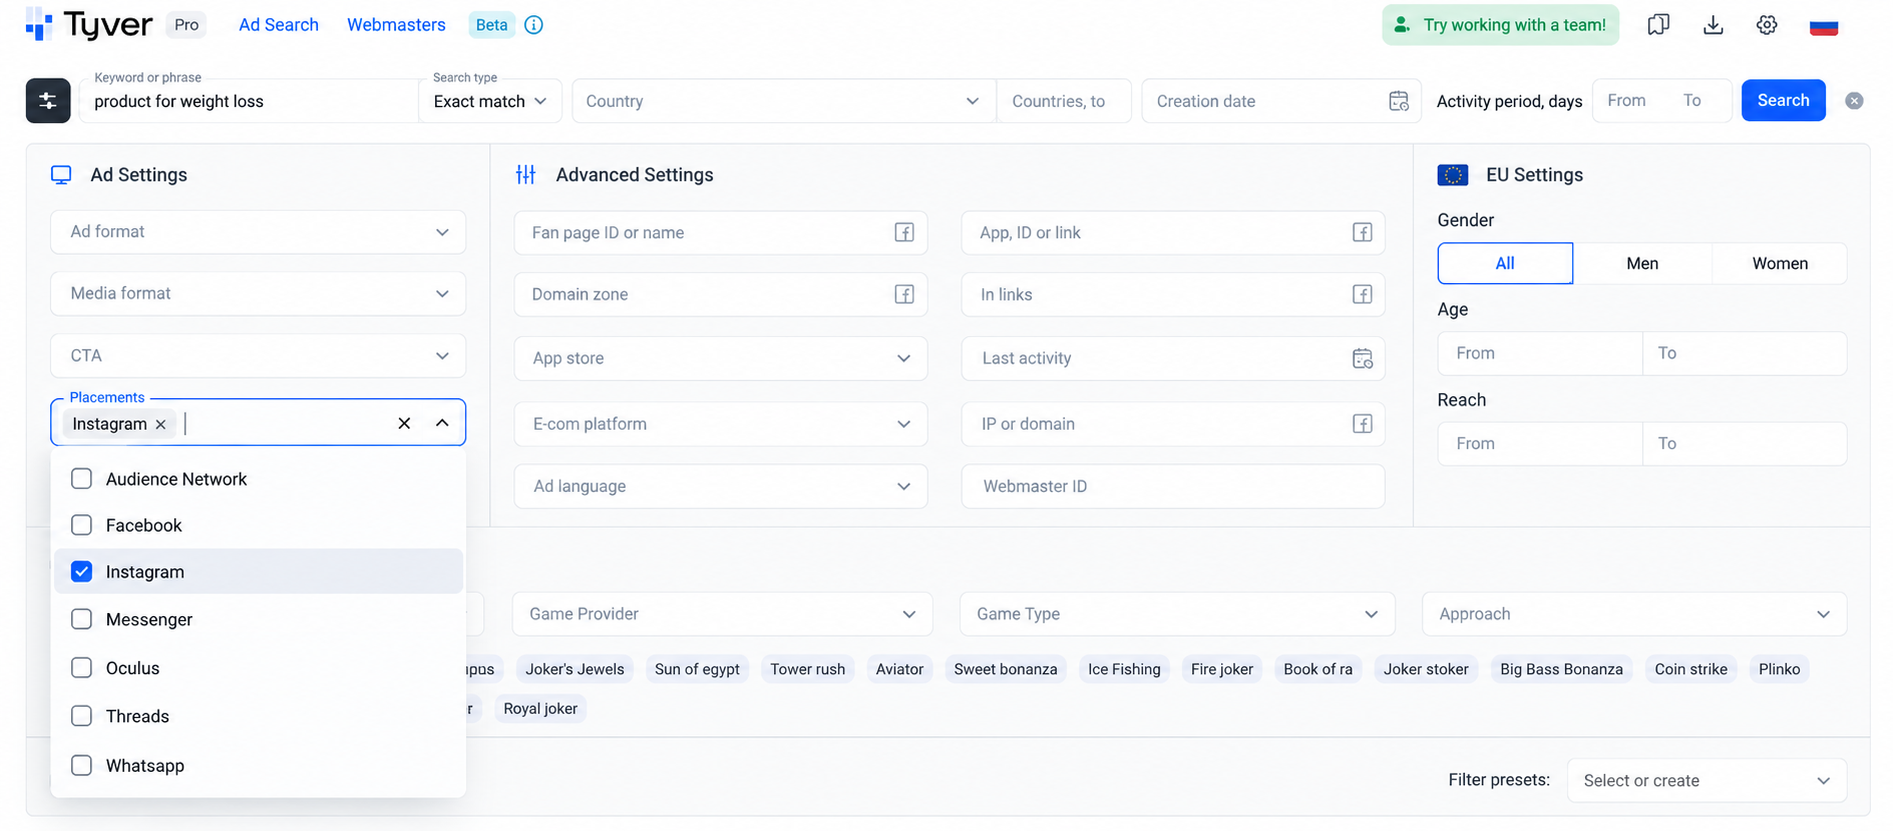The width and height of the screenshot is (1893, 831).
Task: Open the download icon in header
Action: tap(1713, 25)
